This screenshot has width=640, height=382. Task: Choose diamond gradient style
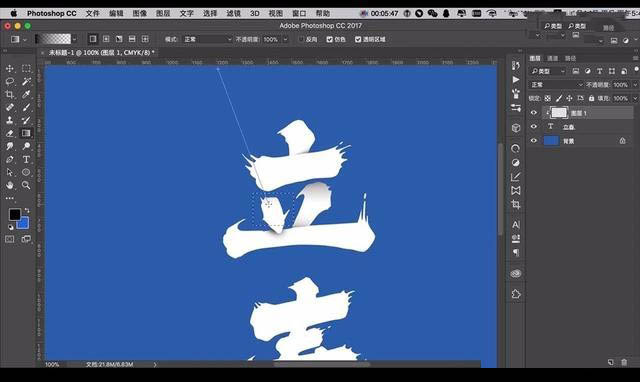[145, 39]
